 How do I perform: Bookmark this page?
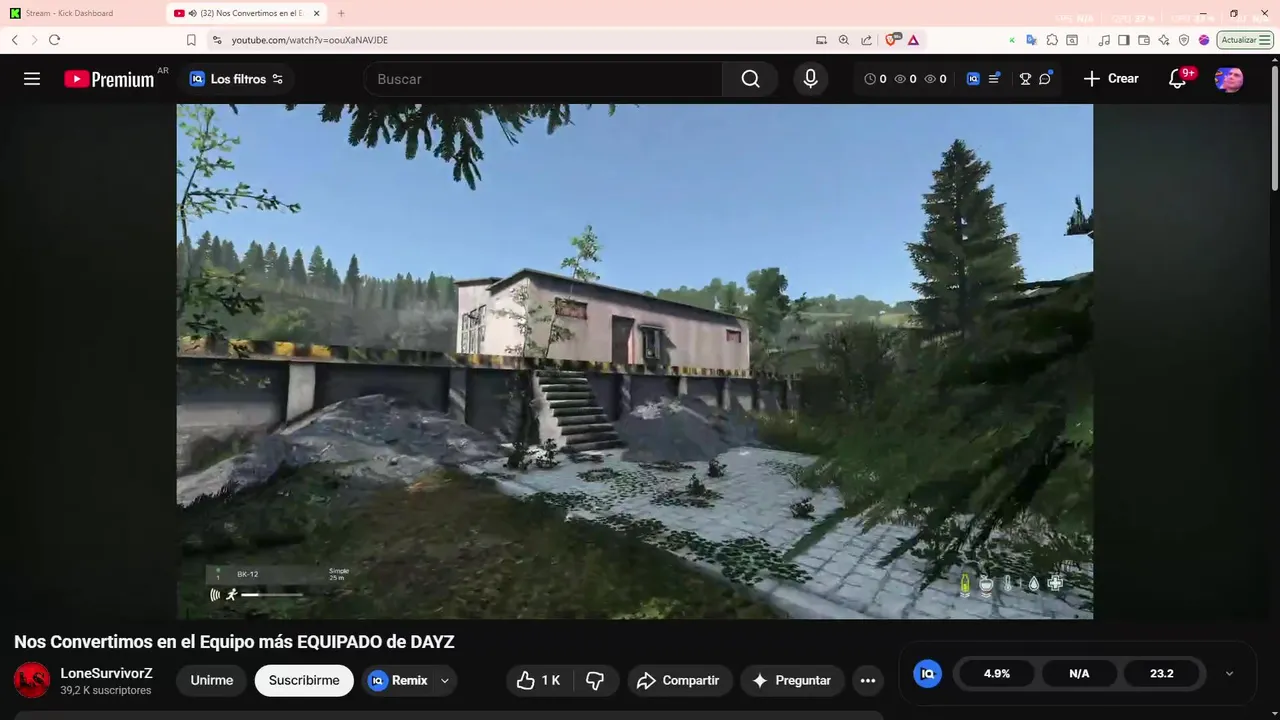pos(191,40)
